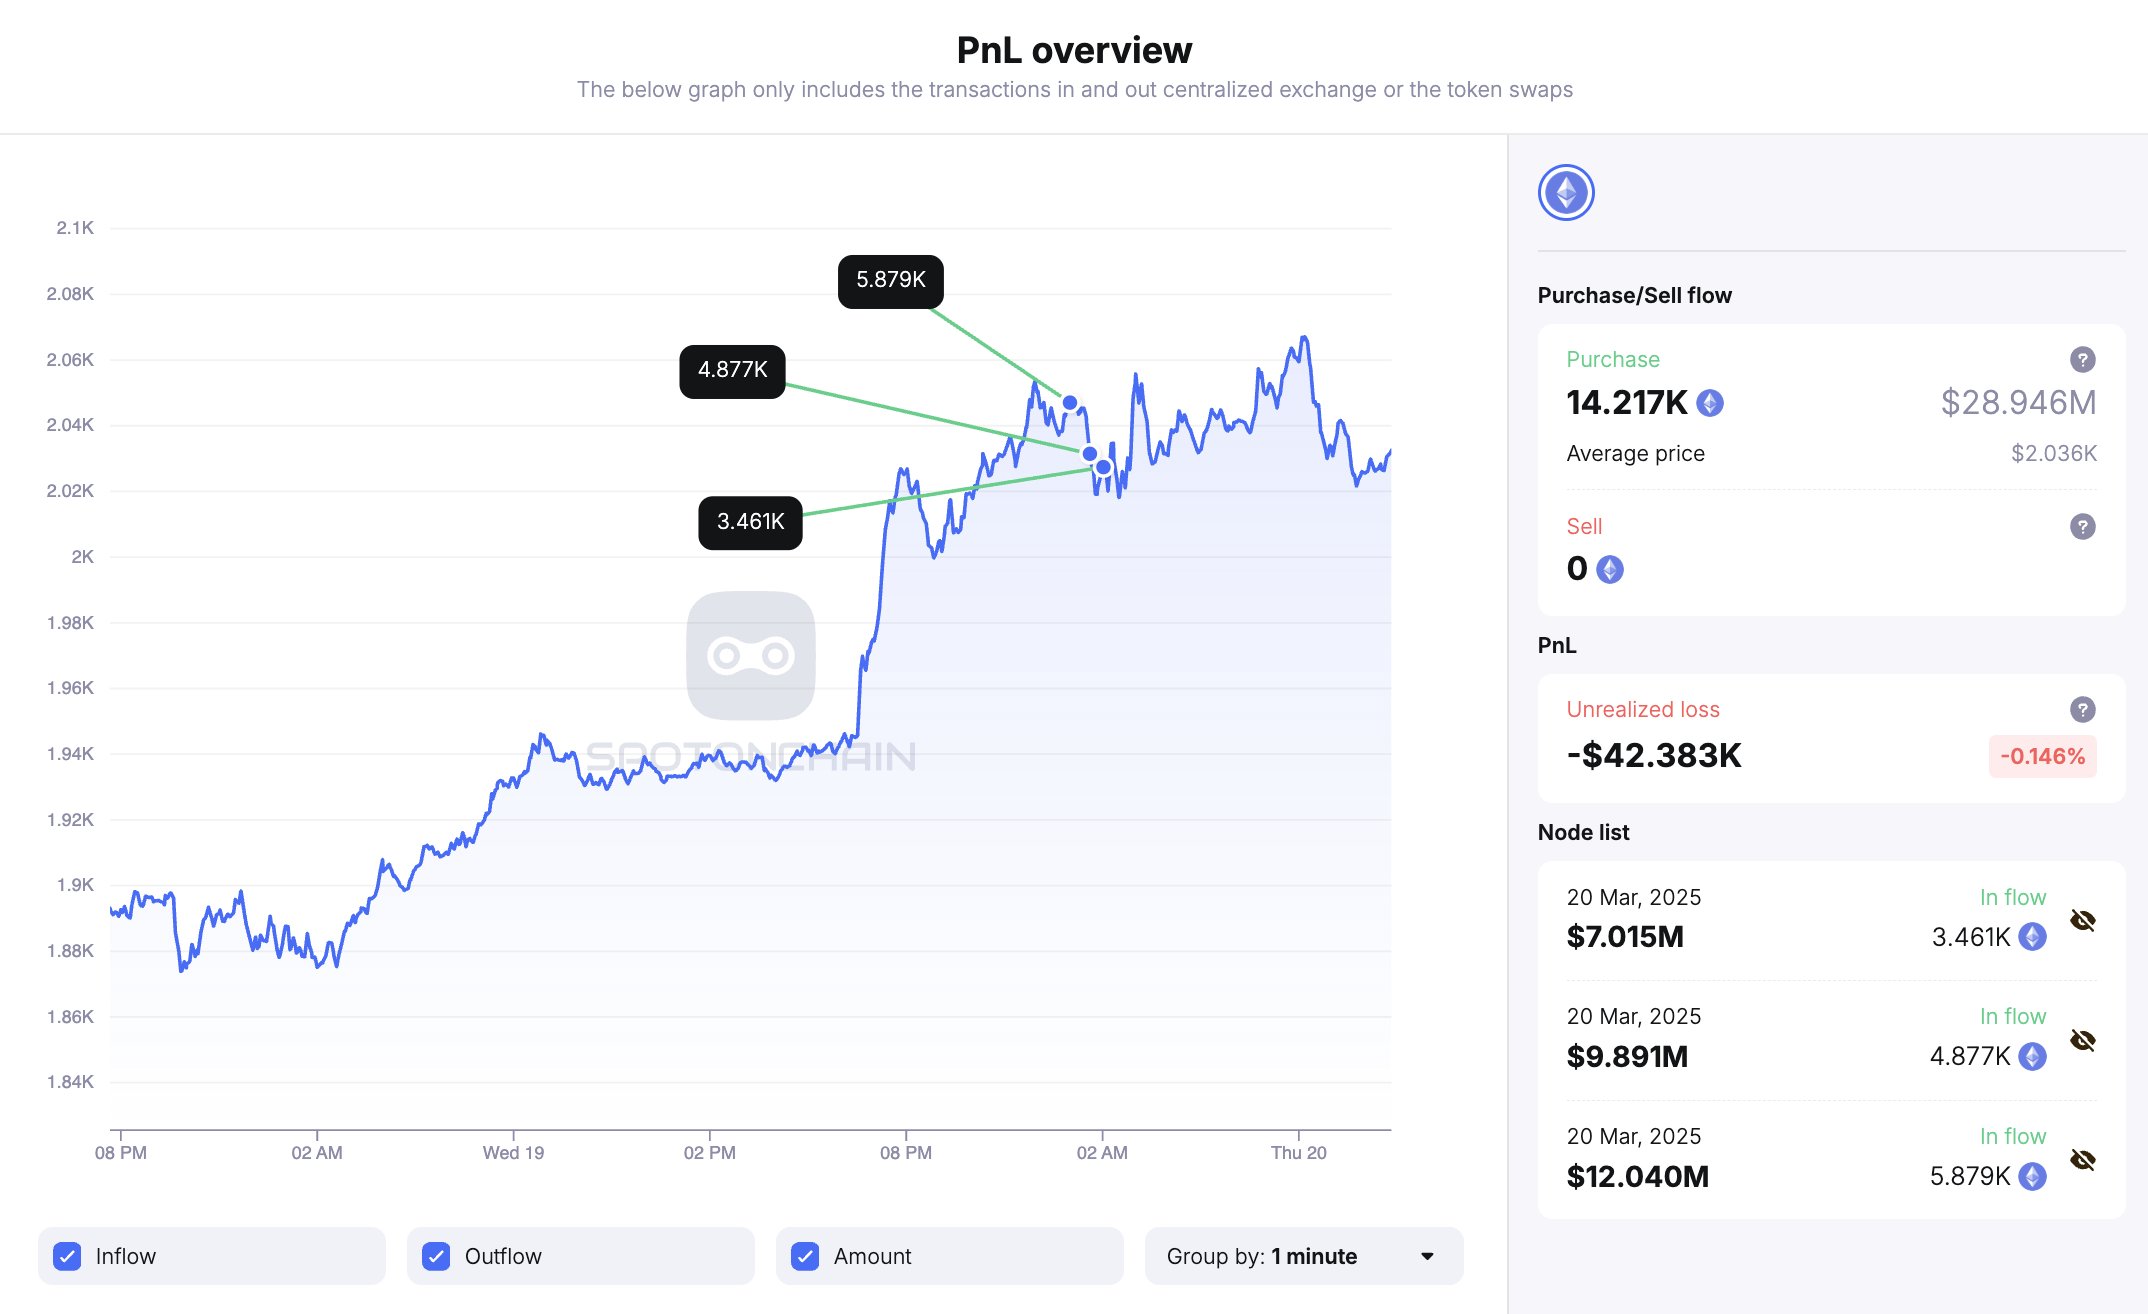Click the -0.146% loss percentage badge
Image resolution: width=2148 pixels, height=1314 pixels.
pyautogui.click(x=2042, y=756)
